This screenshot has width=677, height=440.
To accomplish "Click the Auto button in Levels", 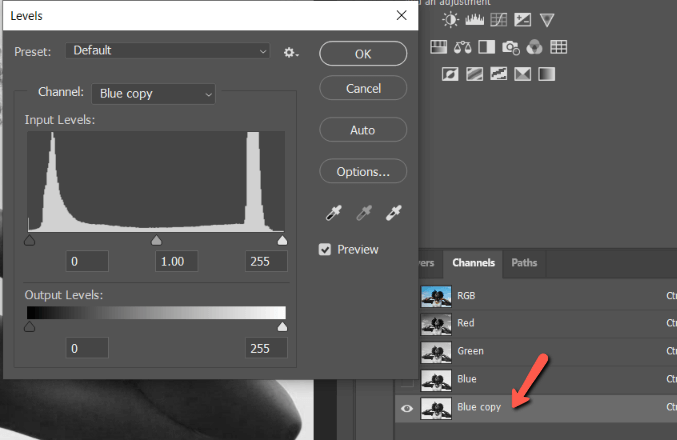I will (362, 130).
